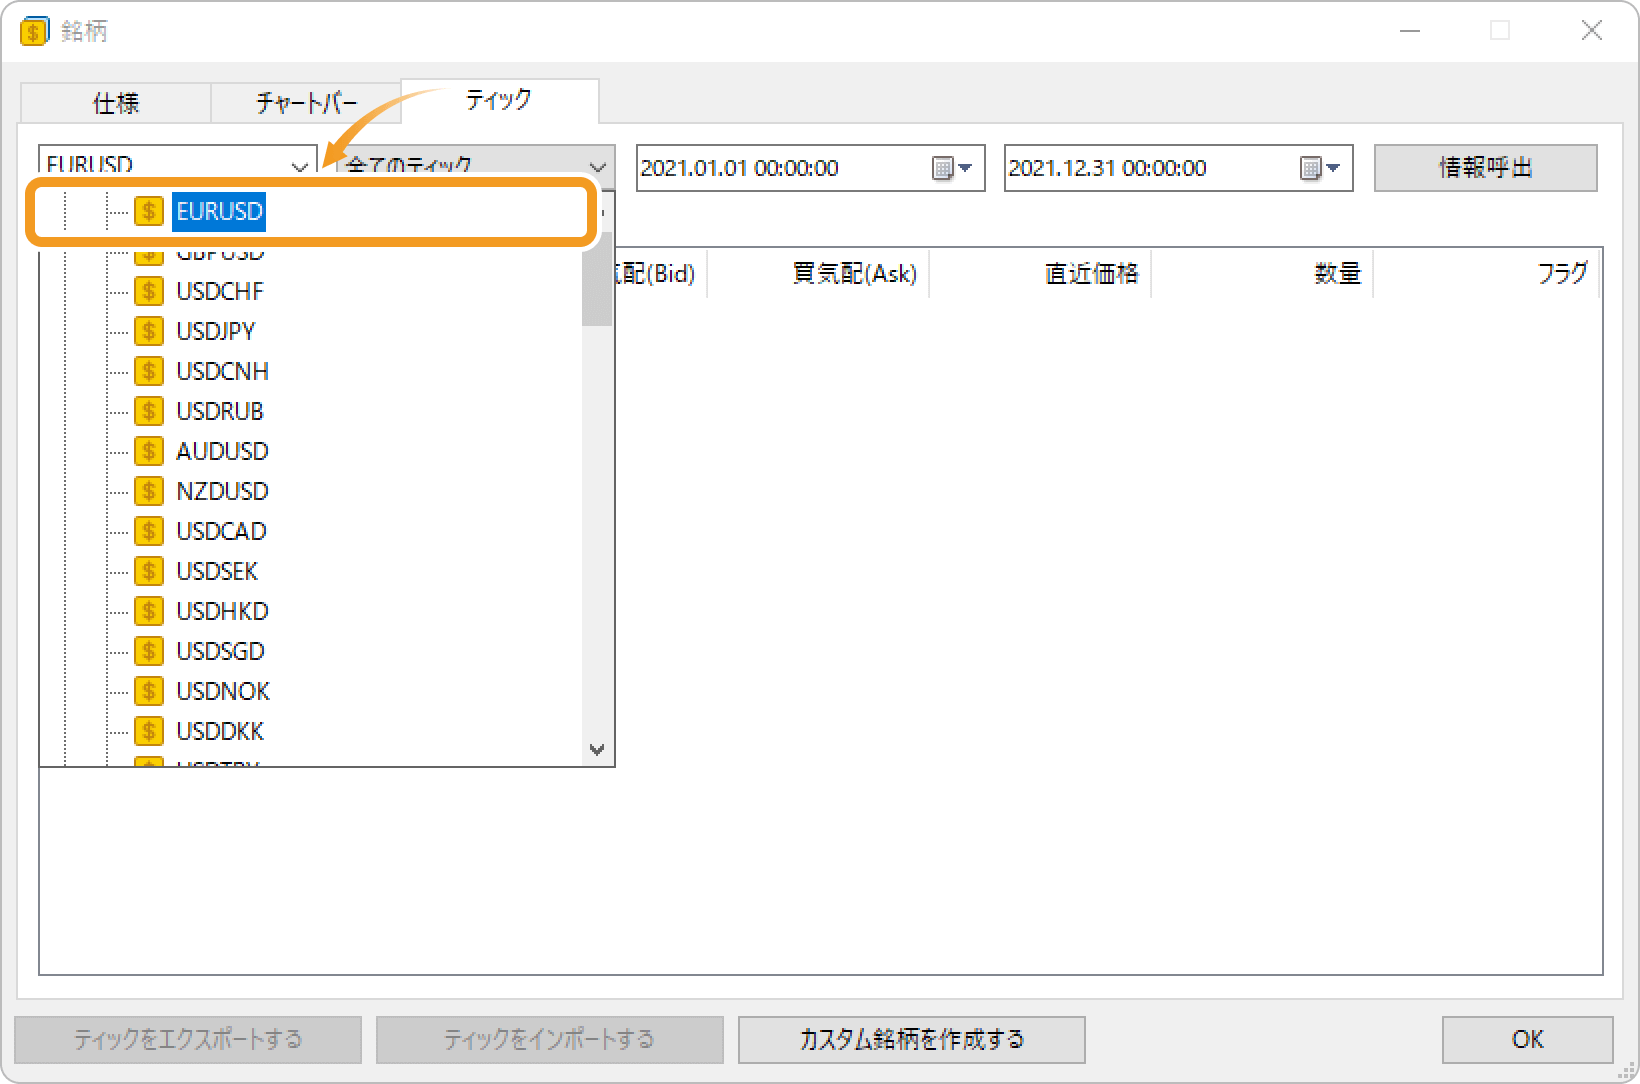
Task: Switch to the 仕様 tab
Action: pyautogui.click(x=116, y=103)
